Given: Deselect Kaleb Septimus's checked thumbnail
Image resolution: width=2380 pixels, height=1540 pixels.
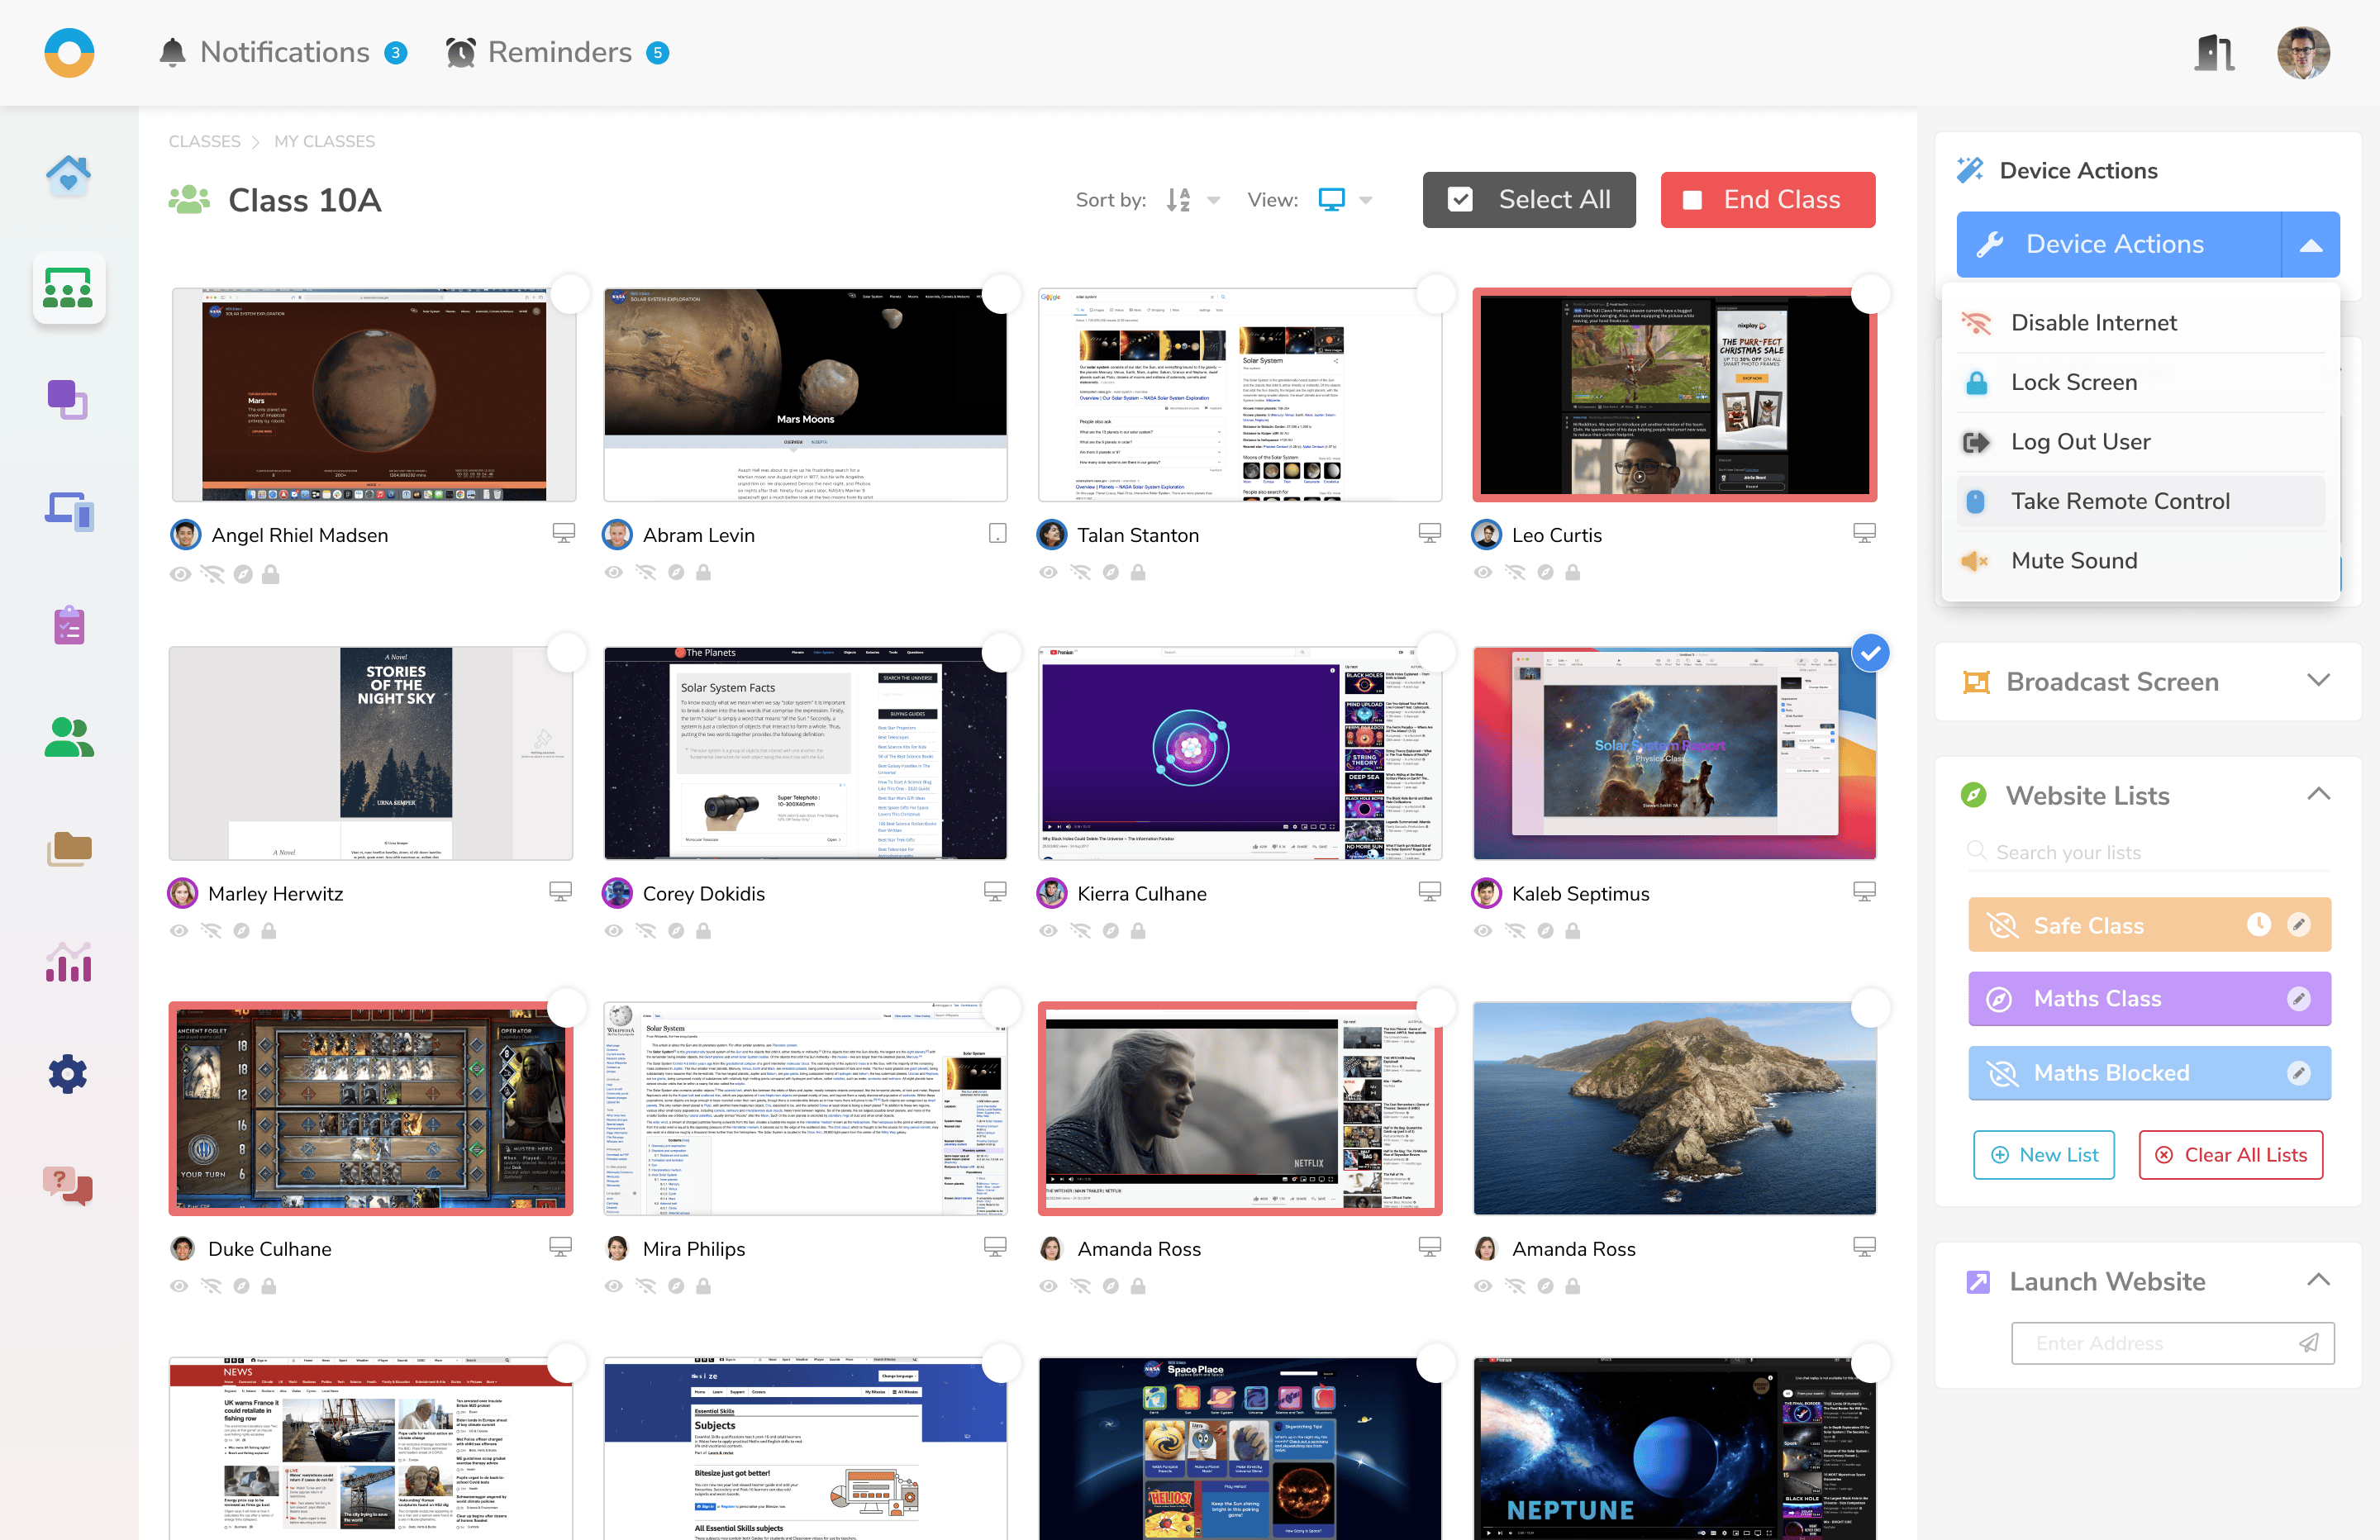Looking at the screenshot, I should [1870, 652].
